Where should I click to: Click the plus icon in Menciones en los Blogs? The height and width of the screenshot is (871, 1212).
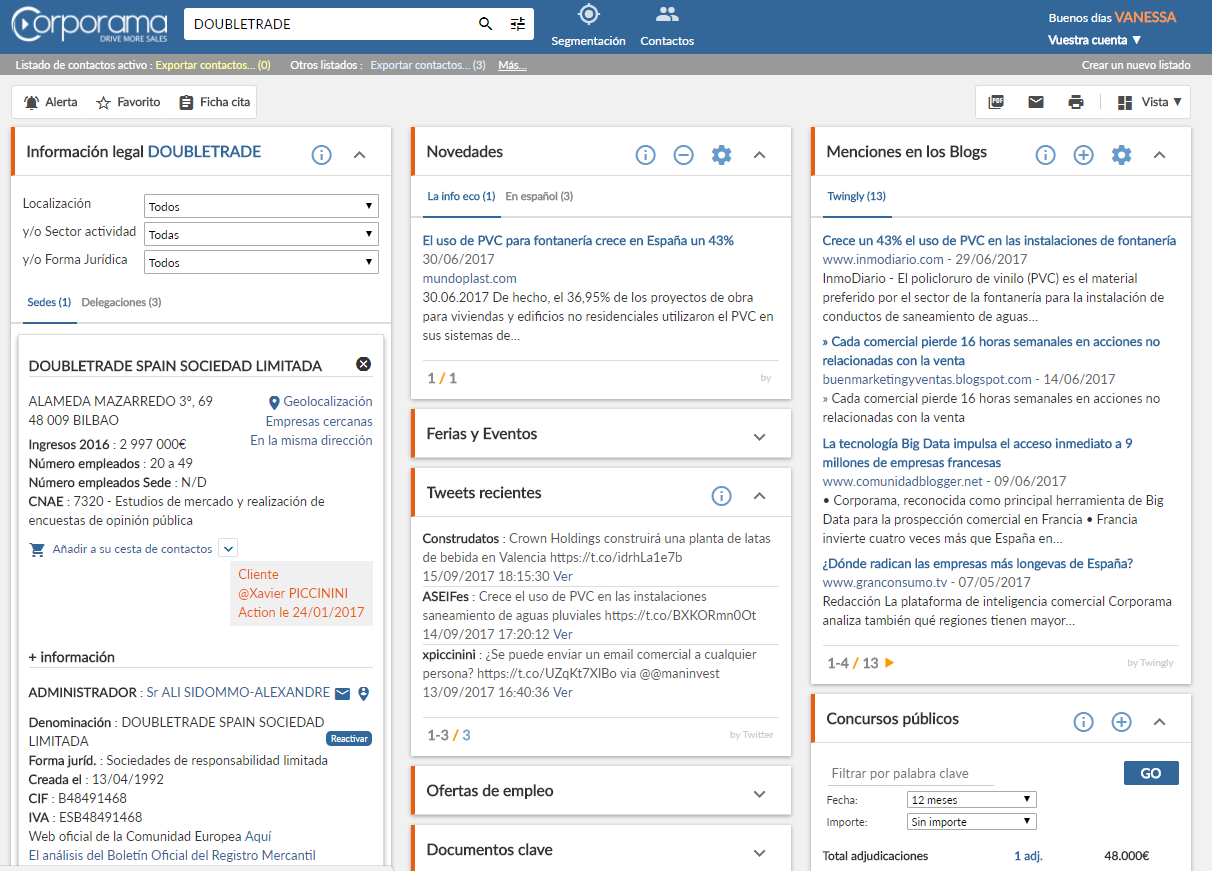[x=1083, y=155]
